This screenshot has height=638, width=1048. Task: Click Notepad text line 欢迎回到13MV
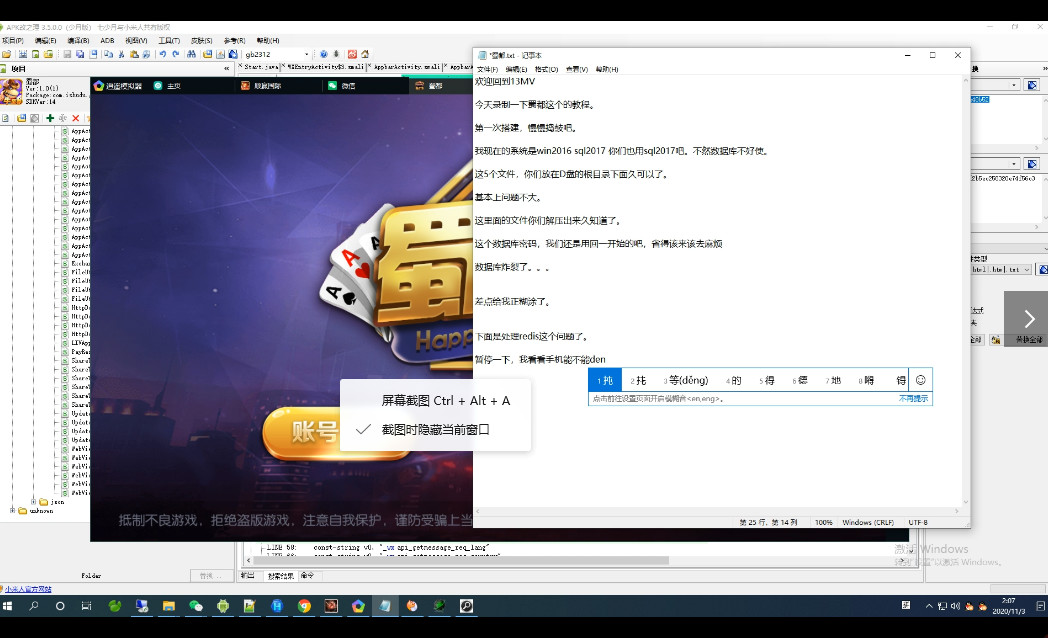505,82
